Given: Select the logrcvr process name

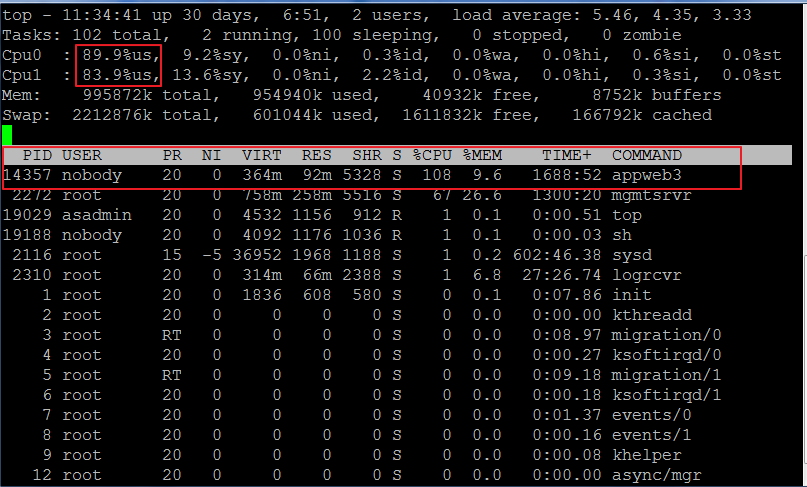Looking at the screenshot, I should pos(646,275).
